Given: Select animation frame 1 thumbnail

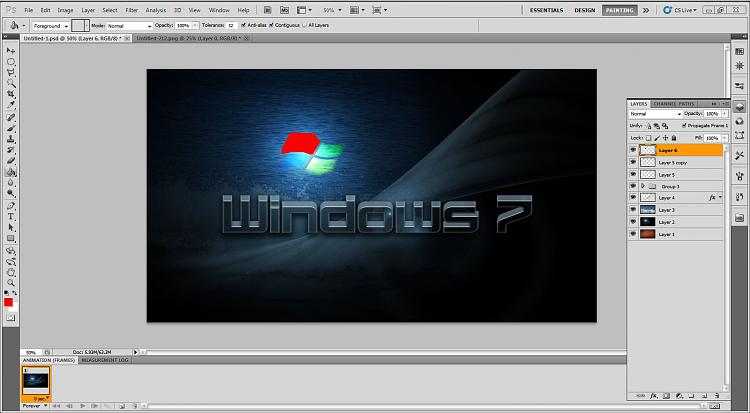Looking at the screenshot, I should [36, 381].
